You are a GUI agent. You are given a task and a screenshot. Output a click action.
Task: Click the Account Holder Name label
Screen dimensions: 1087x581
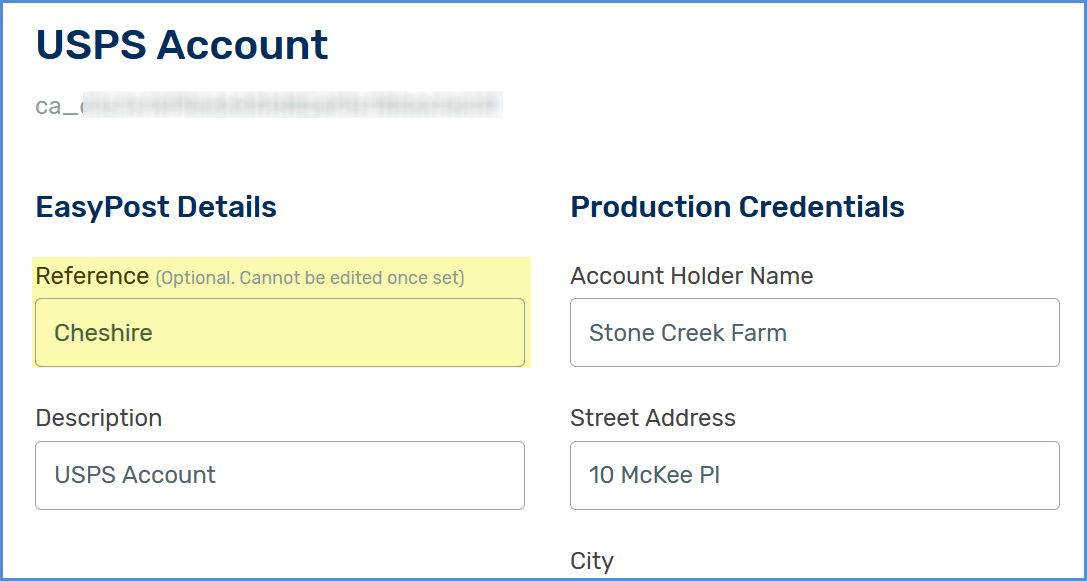pyautogui.click(x=691, y=276)
